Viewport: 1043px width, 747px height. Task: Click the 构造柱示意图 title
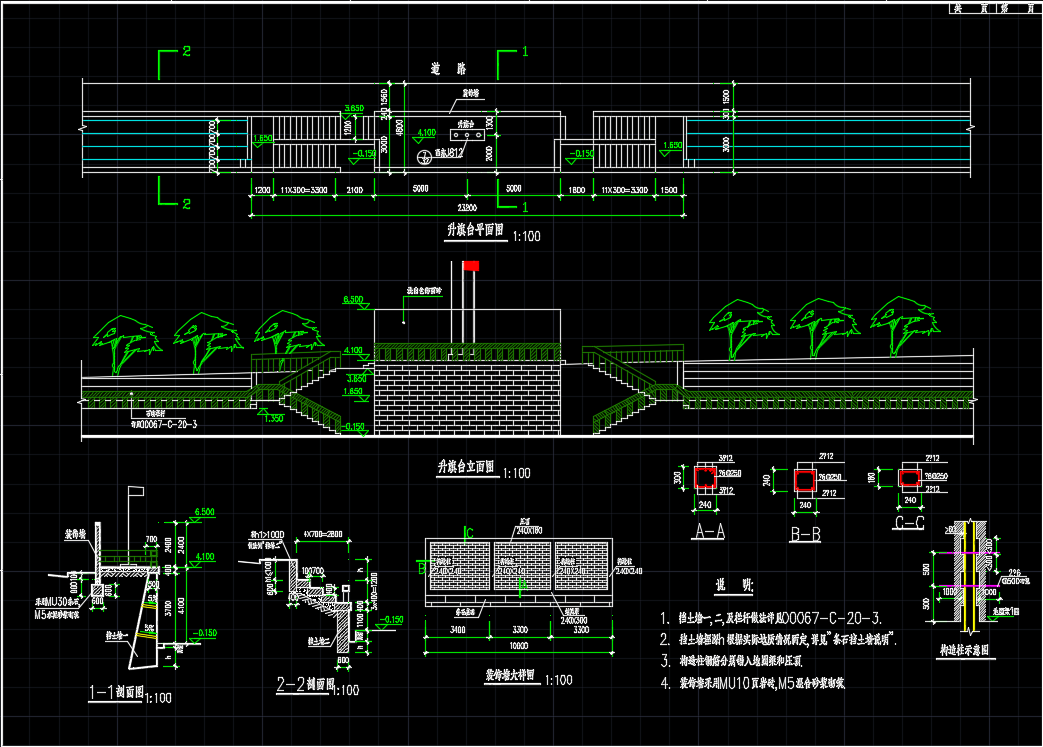click(965, 650)
